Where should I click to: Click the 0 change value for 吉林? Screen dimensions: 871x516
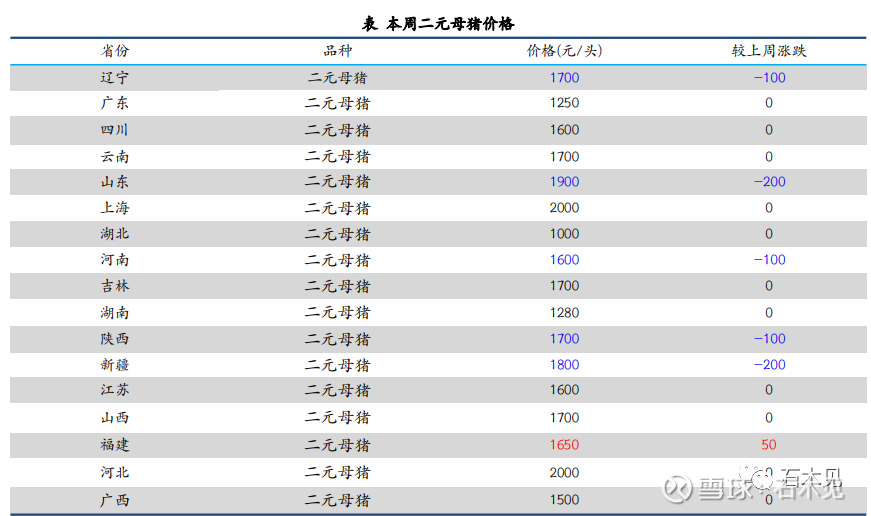pos(769,286)
